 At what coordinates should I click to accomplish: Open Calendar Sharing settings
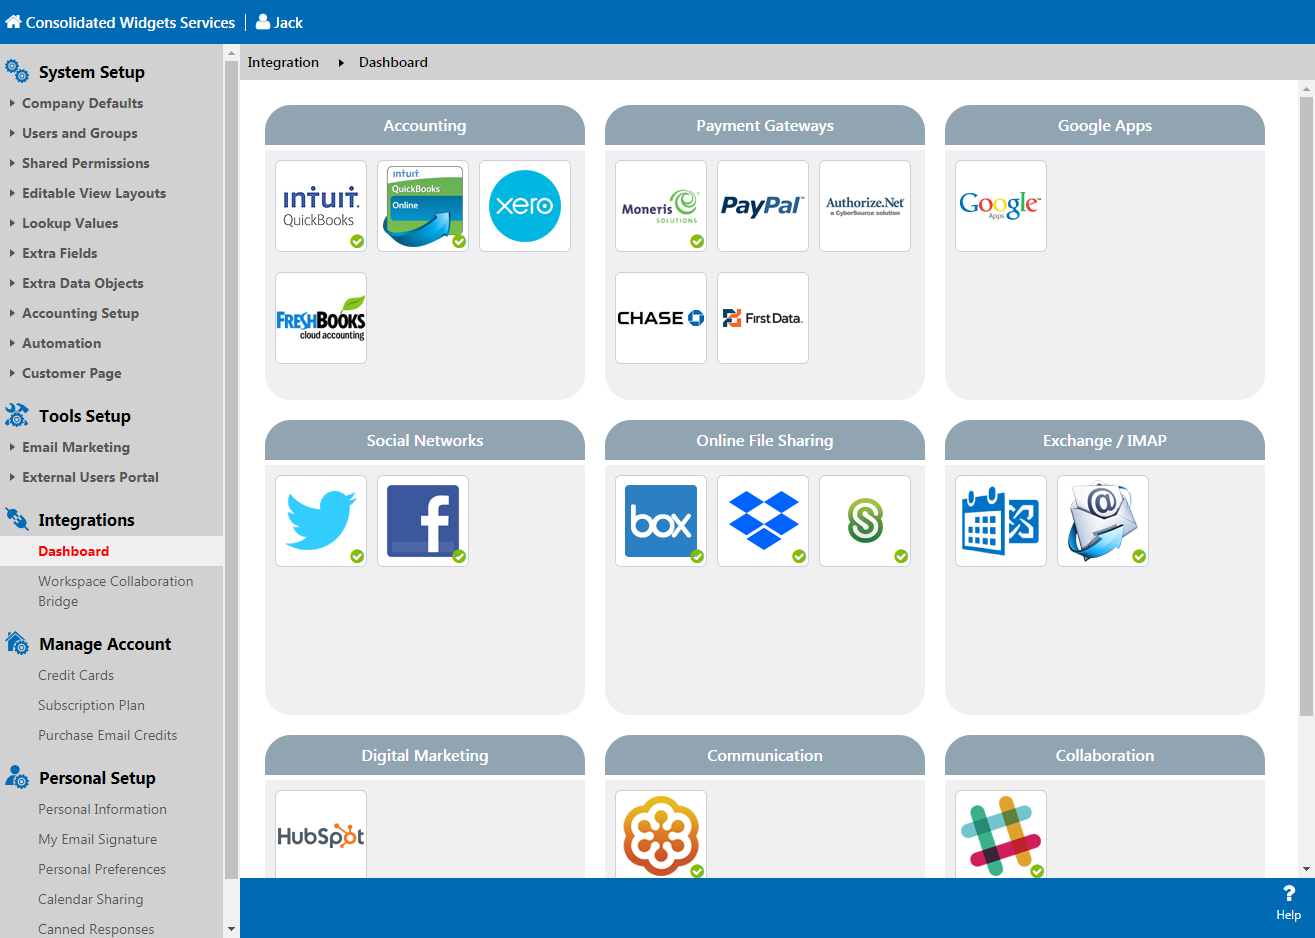click(x=90, y=899)
